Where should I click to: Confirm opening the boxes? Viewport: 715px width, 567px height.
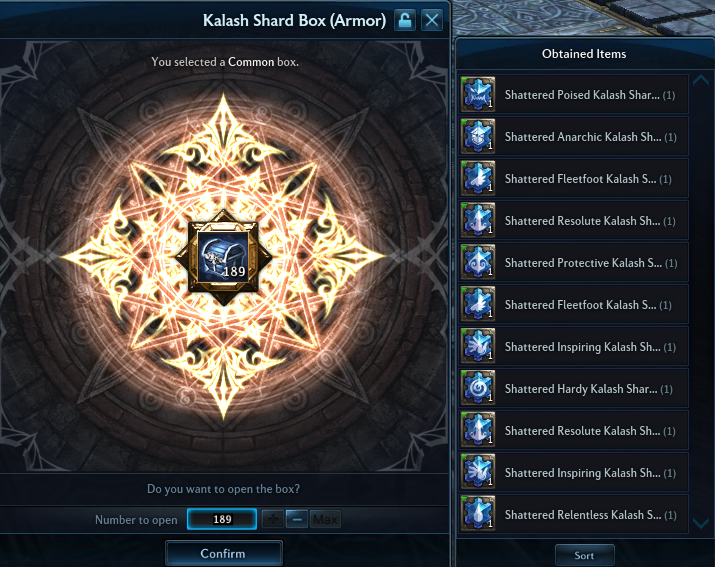[224, 553]
